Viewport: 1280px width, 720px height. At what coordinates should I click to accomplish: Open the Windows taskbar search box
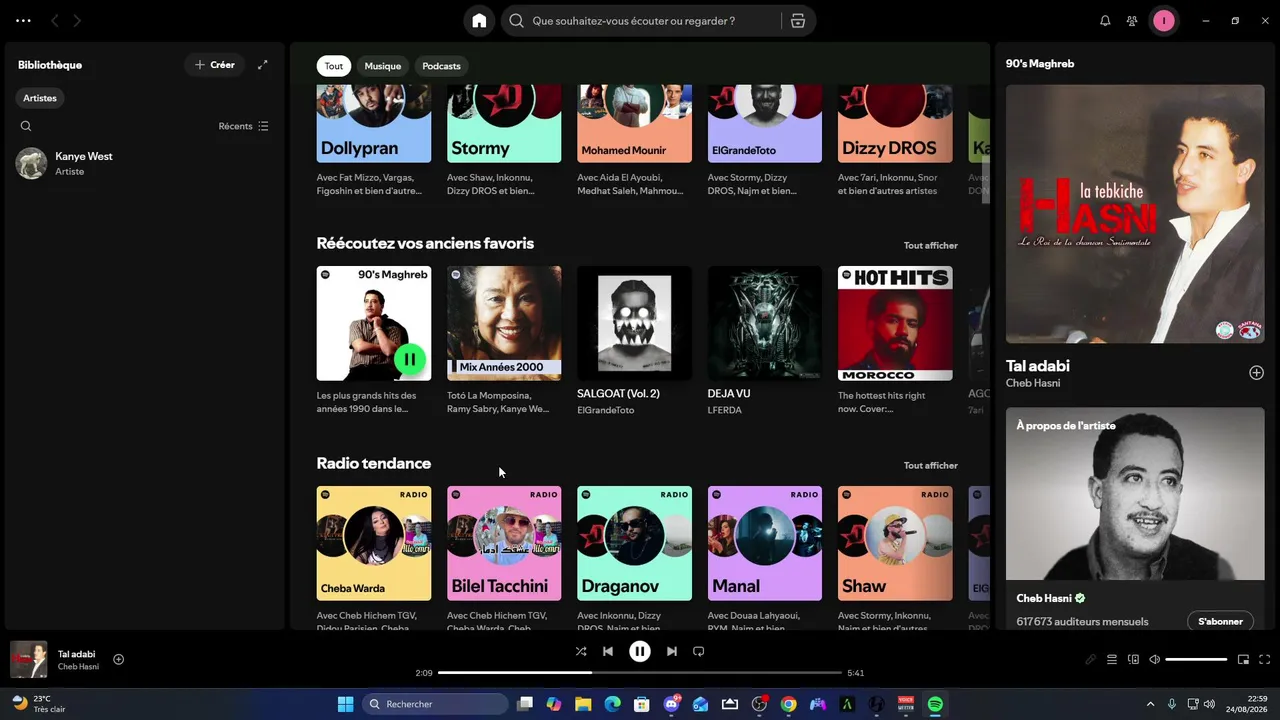pos(435,704)
